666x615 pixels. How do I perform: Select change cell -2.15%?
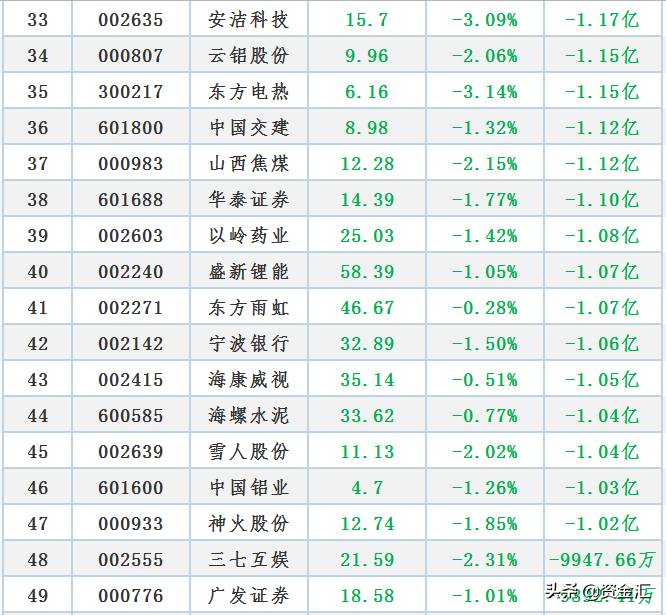click(485, 164)
